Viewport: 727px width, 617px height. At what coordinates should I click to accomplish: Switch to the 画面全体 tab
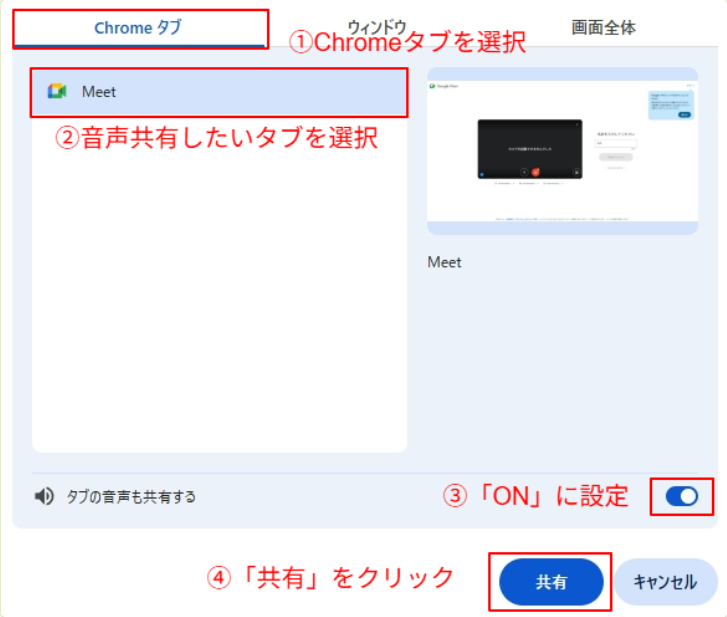(603, 28)
